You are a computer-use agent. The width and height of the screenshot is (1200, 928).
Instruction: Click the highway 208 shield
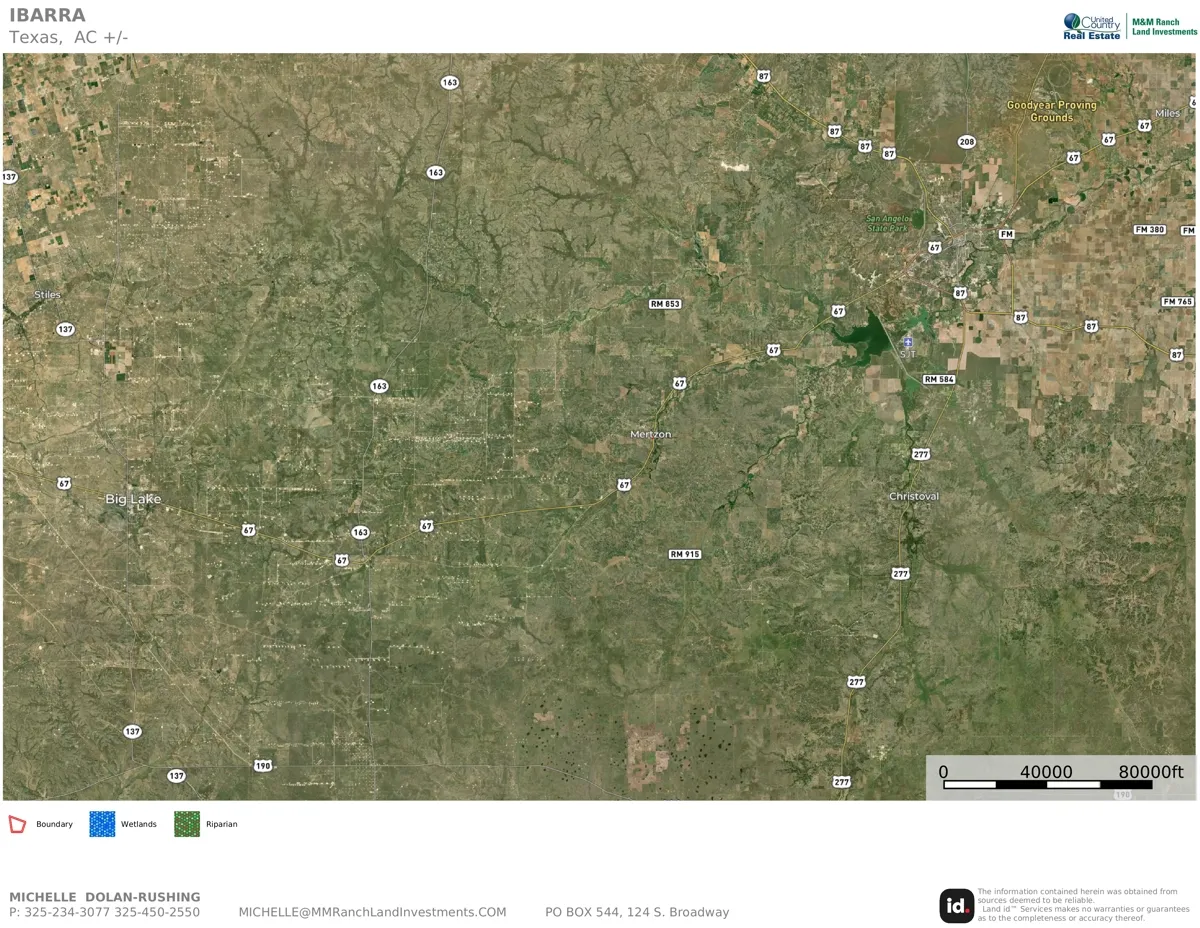coord(966,142)
